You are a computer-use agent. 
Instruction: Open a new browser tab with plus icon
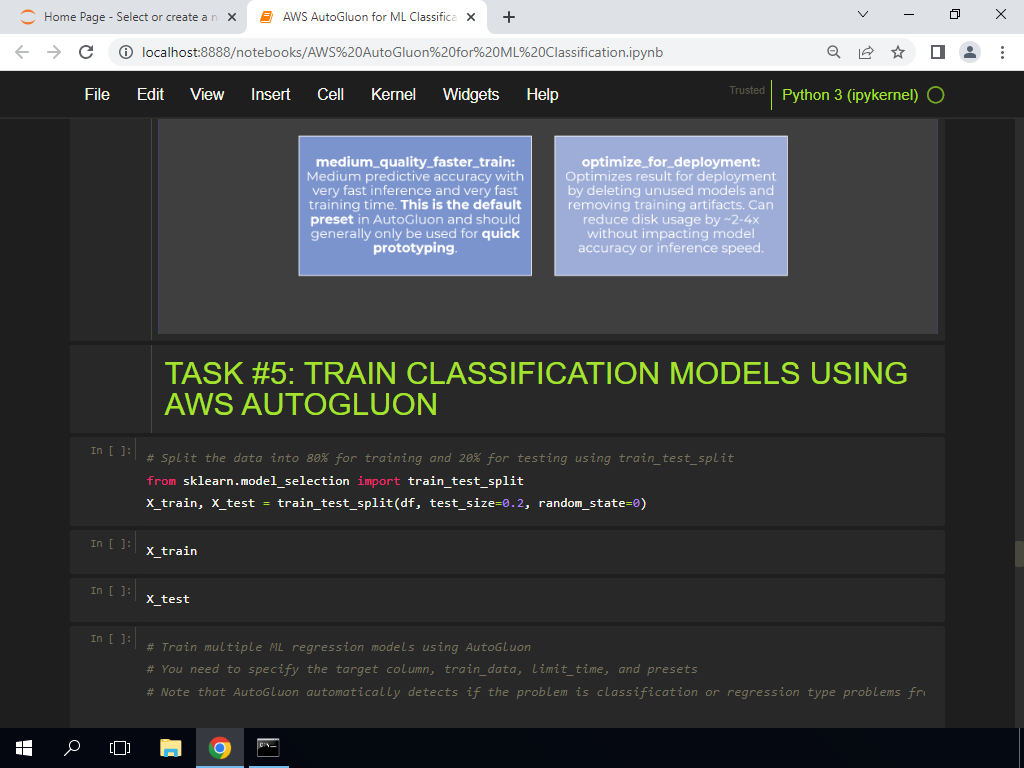(x=509, y=18)
